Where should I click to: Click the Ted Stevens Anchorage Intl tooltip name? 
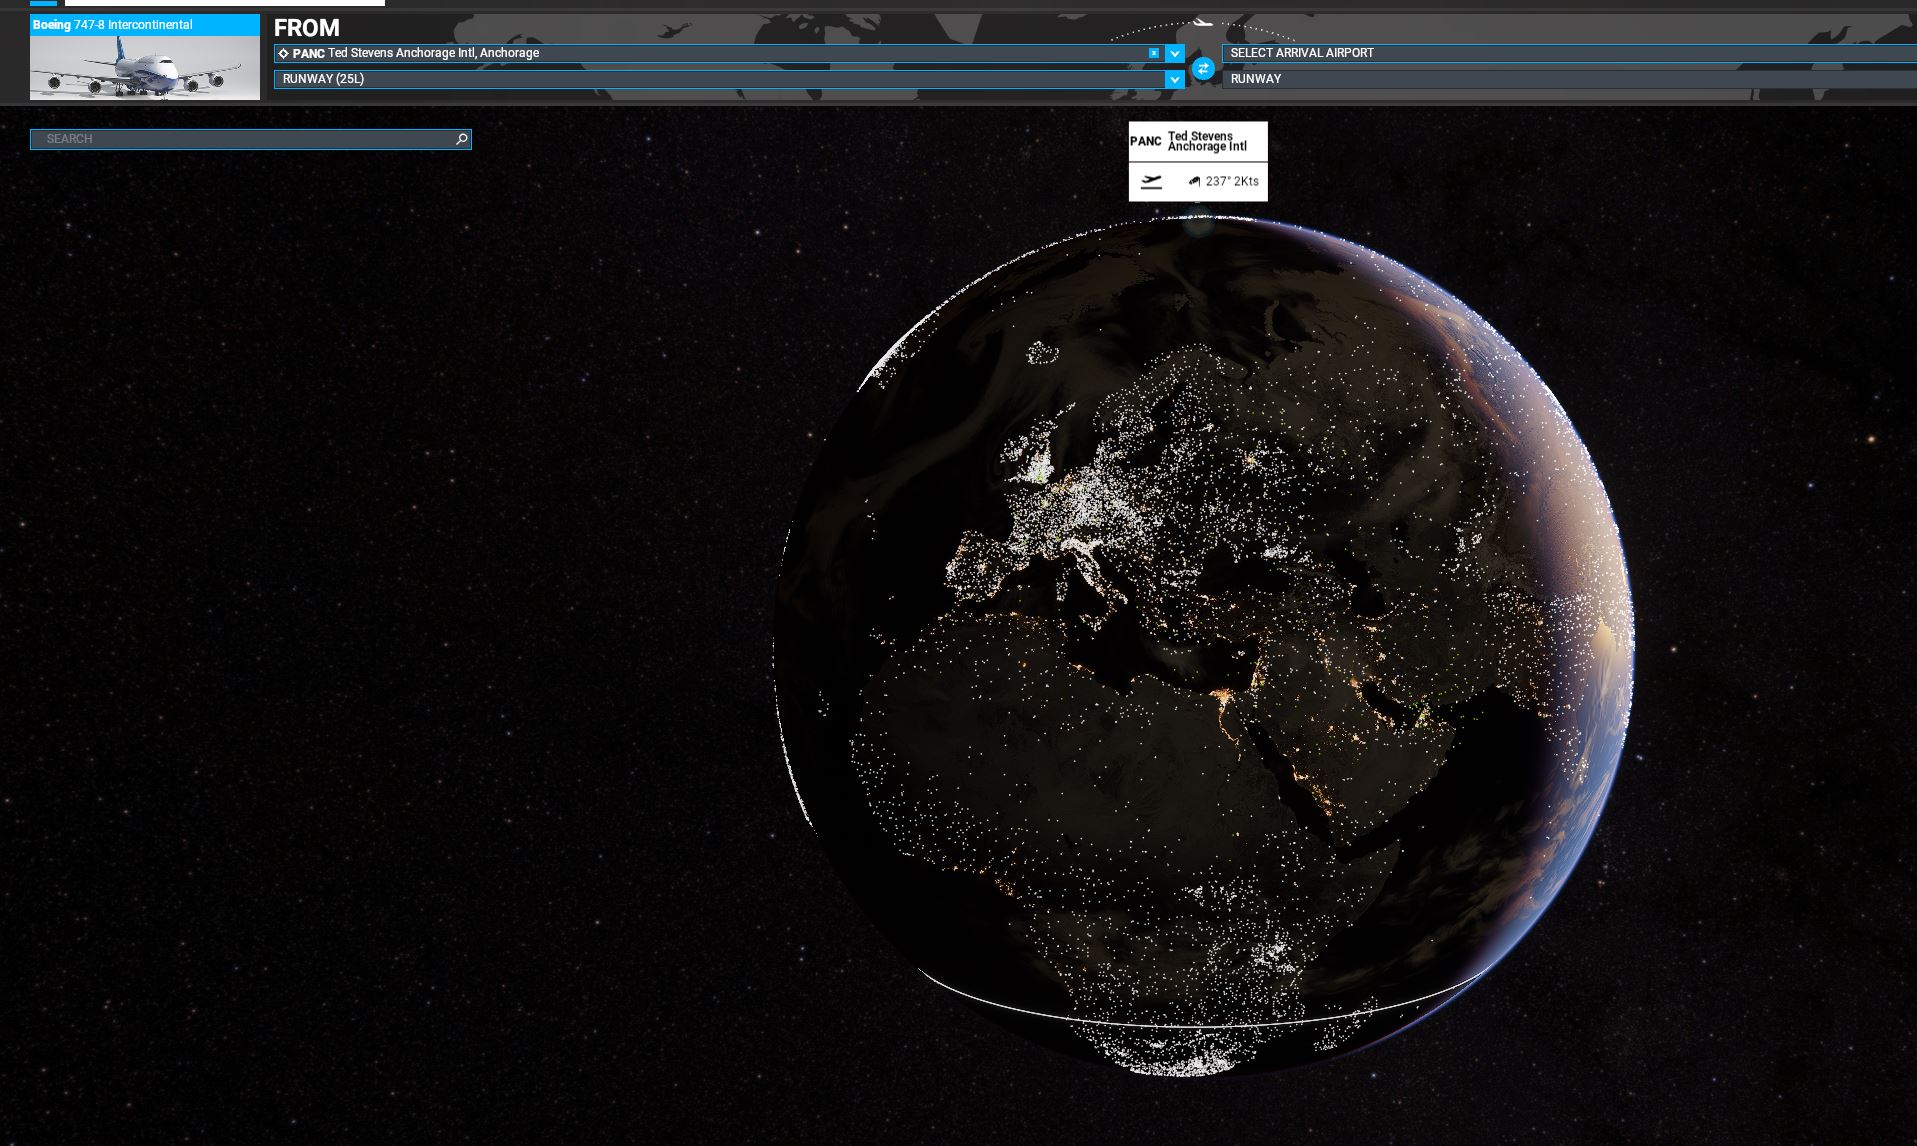coord(1207,141)
